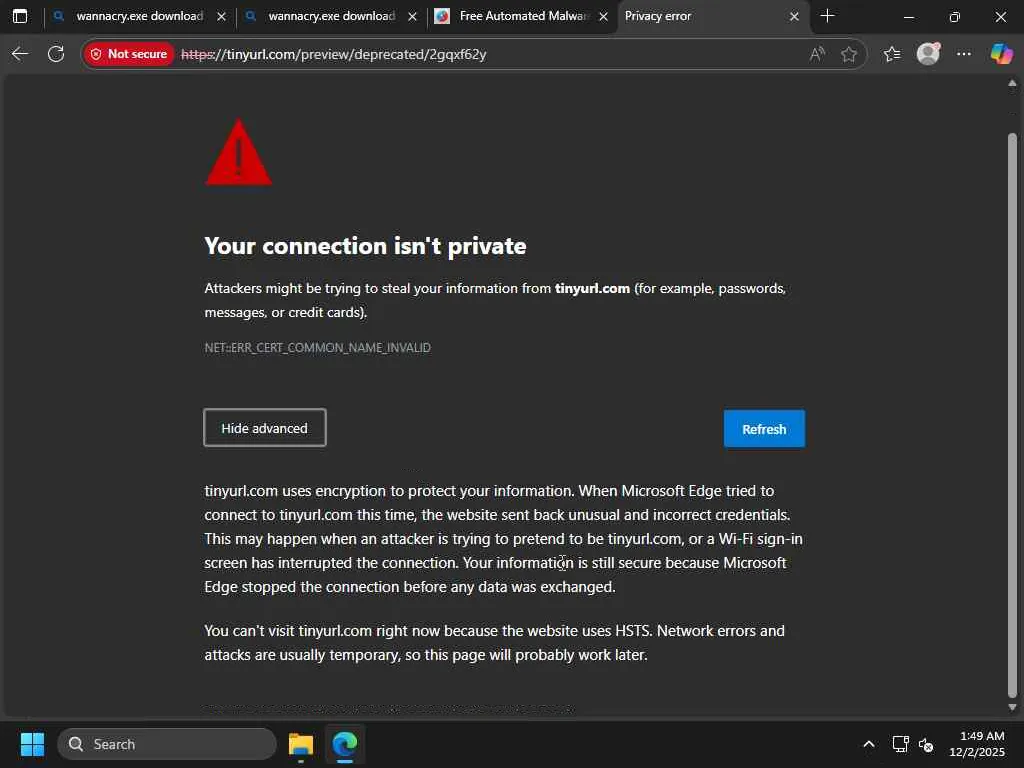Go back using the back arrow
Image resolution: width=1024 pixels, height=768 pixels.
(20, 54)
